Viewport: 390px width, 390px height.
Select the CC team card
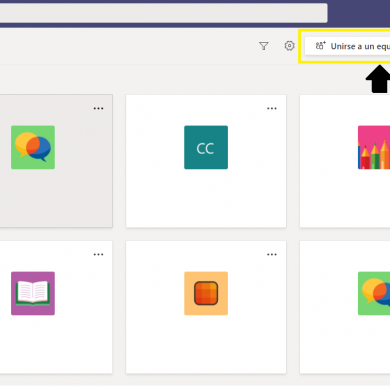[x=206, y=161]
